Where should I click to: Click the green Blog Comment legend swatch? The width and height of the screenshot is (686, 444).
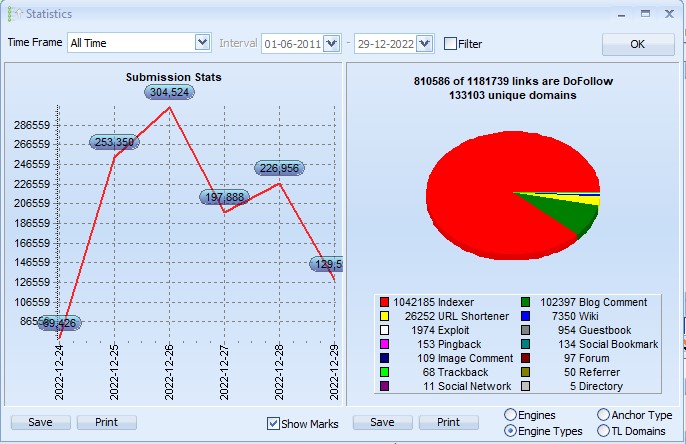click(525, 302)
